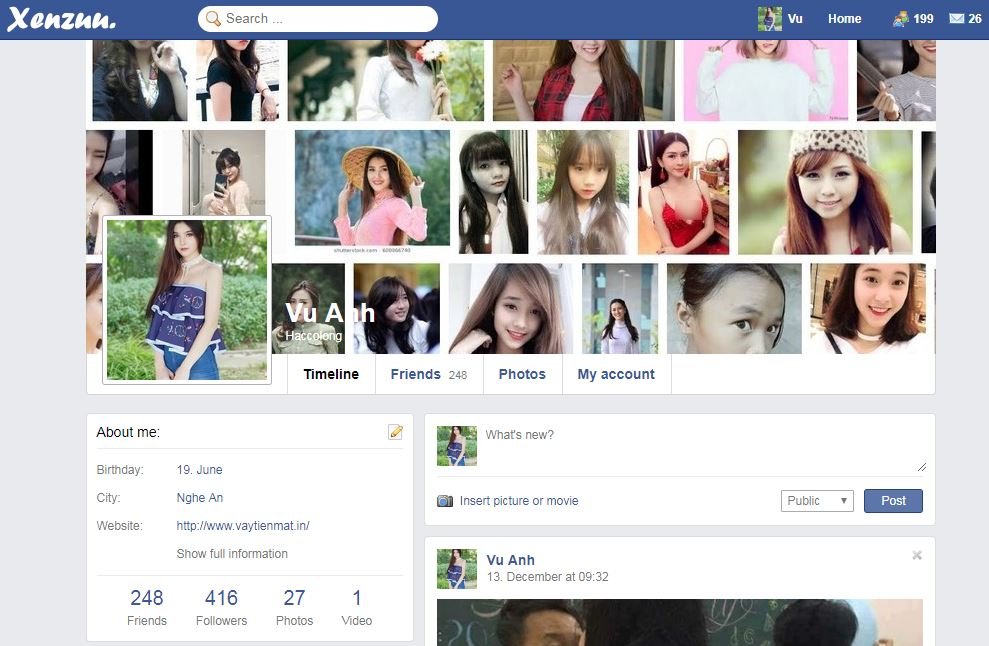989x646 pixels.
Task: Focus the Search input field
Action: click(x=318, y=19)
